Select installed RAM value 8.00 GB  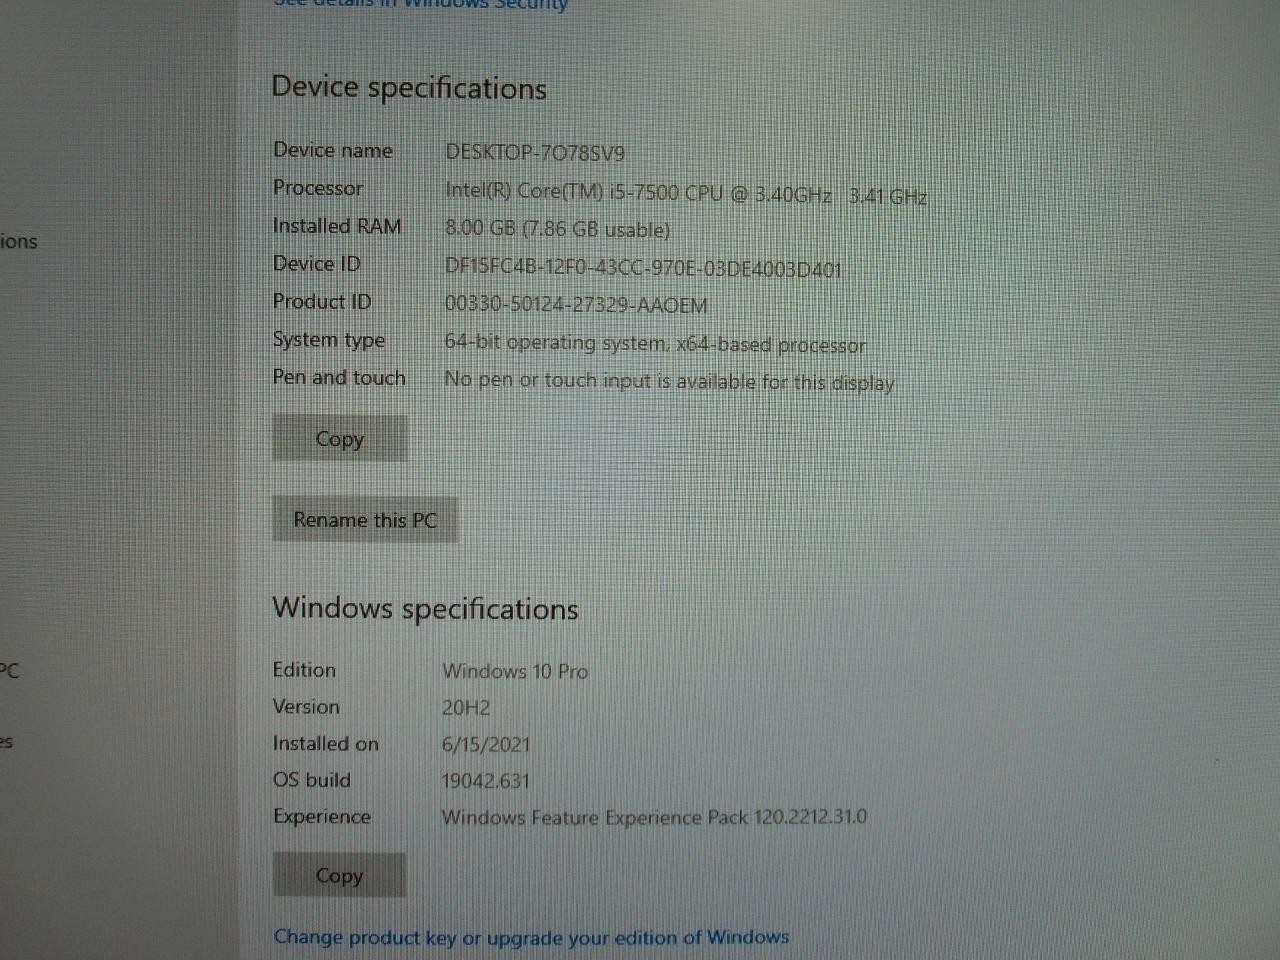click(557, 229)
